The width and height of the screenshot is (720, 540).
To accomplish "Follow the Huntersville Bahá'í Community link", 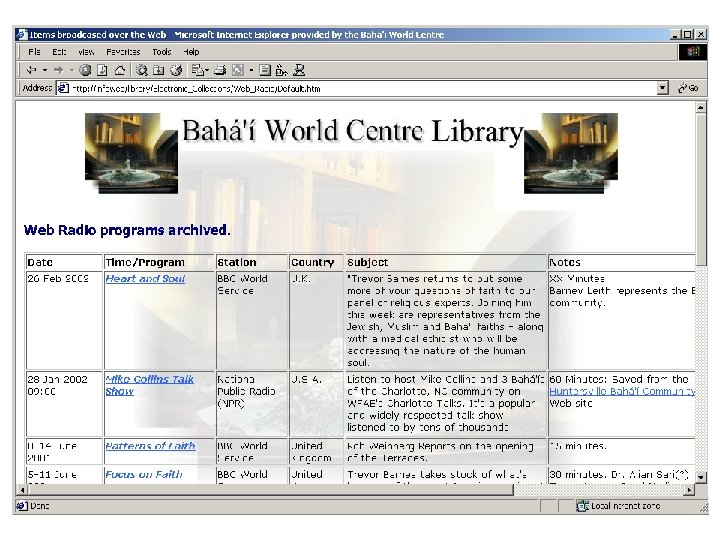I will point(622,391).
